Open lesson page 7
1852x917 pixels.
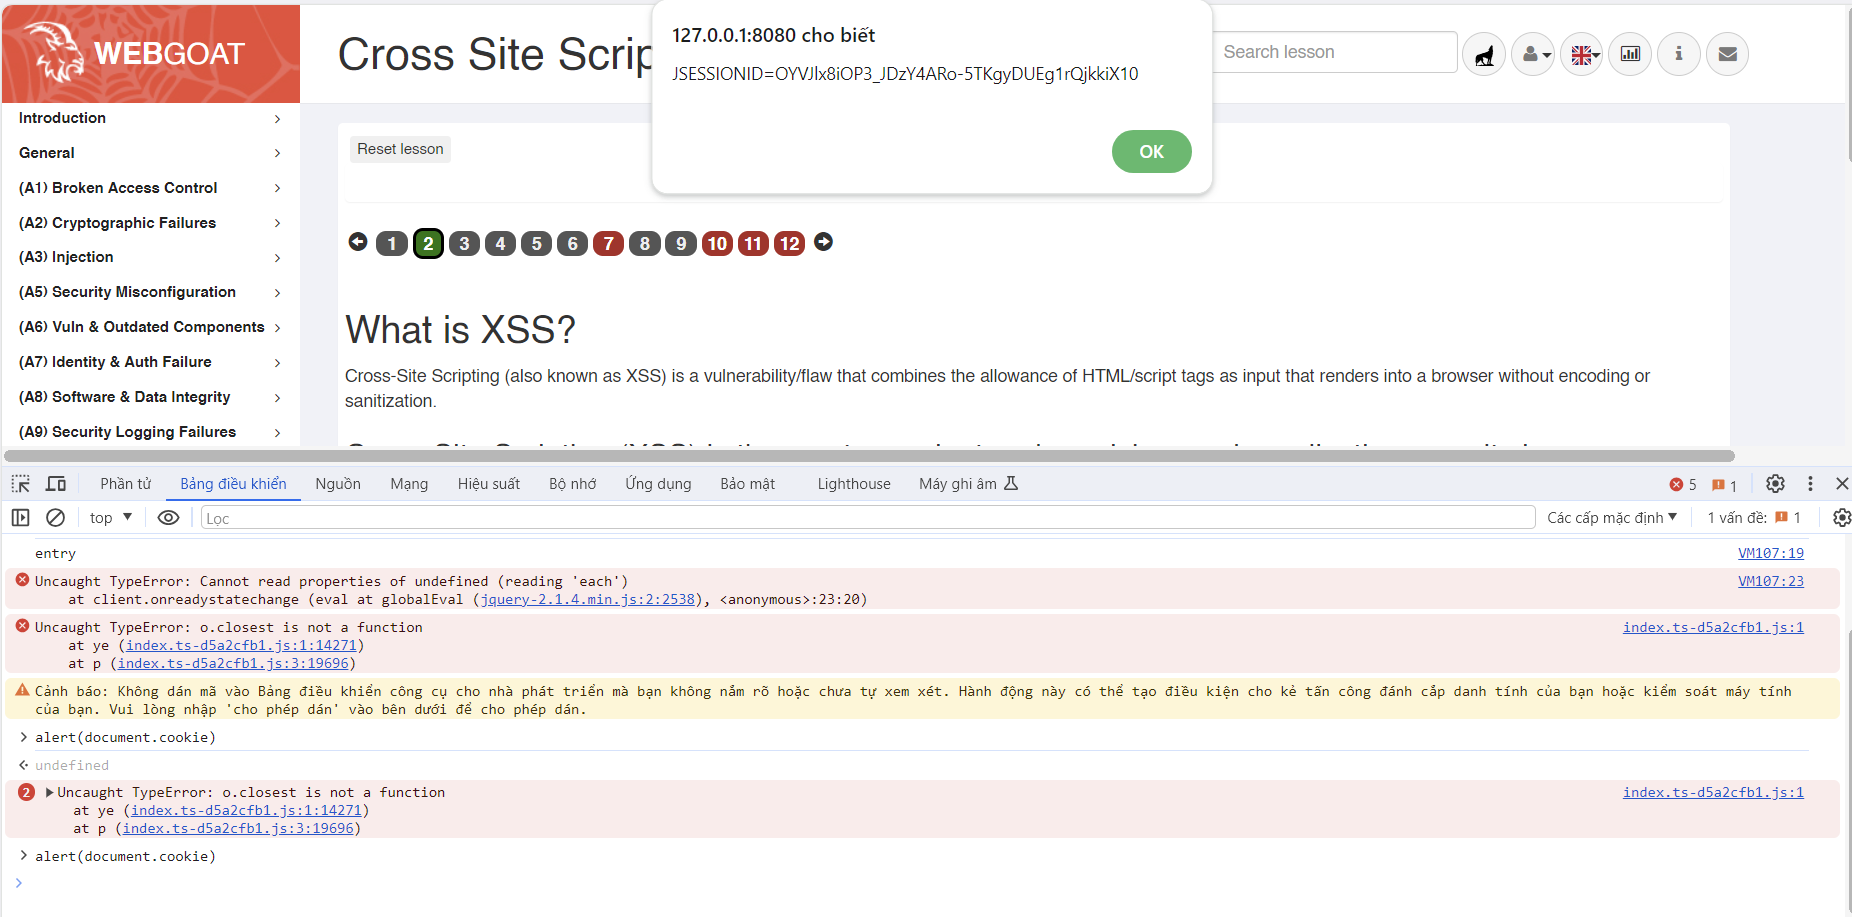coord(608,243)
